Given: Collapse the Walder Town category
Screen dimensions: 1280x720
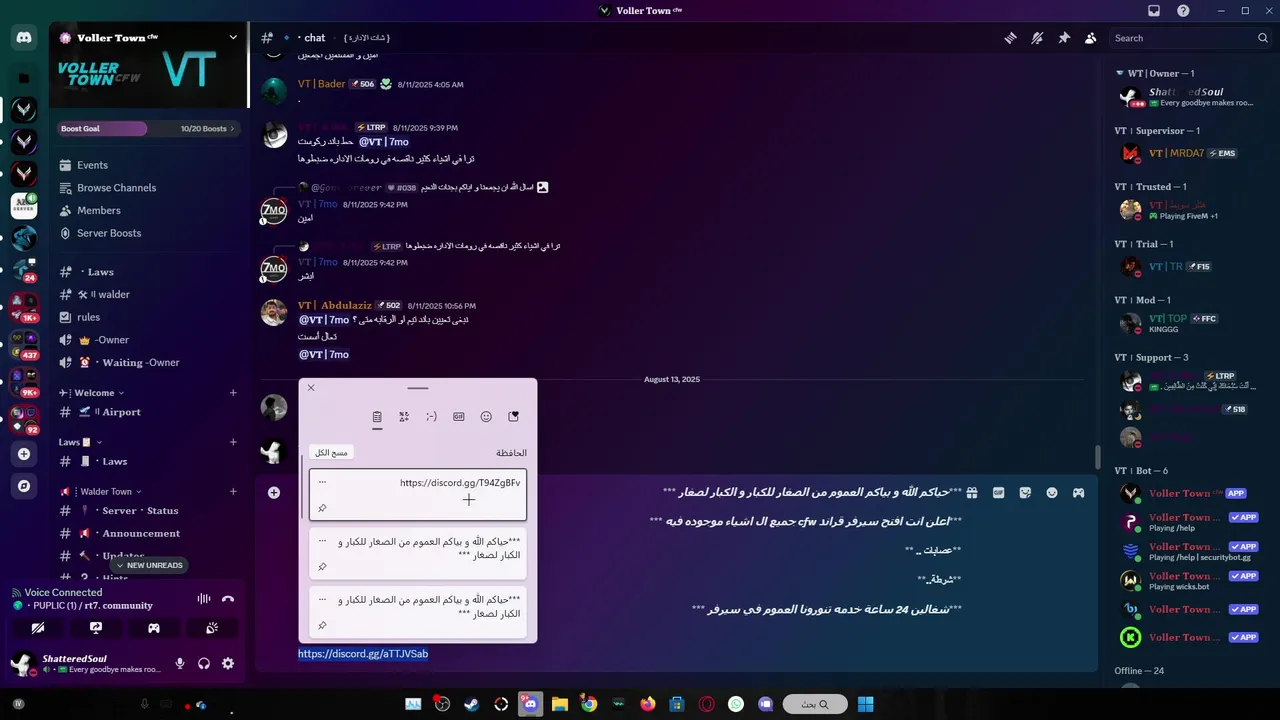Looking at the screenshot, I should [x=100, y=491].
